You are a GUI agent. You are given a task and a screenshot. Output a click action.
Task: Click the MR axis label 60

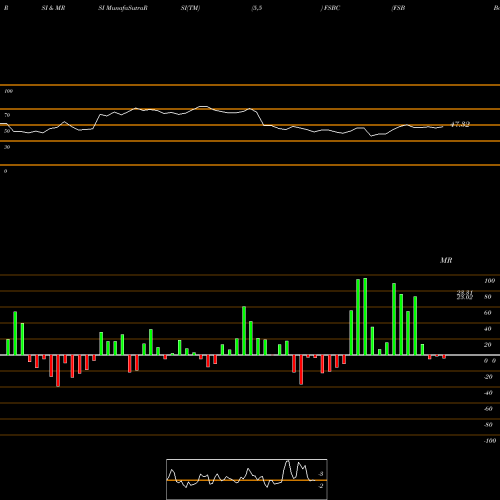[x=487, y=313]
